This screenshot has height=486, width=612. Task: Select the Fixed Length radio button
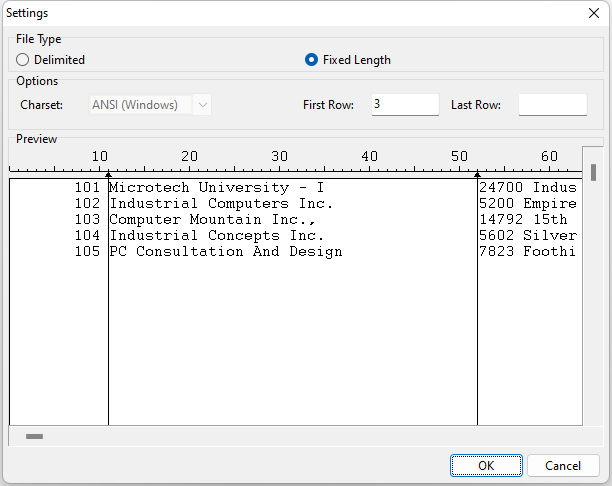pyautogui.click(x=311, y=60)
